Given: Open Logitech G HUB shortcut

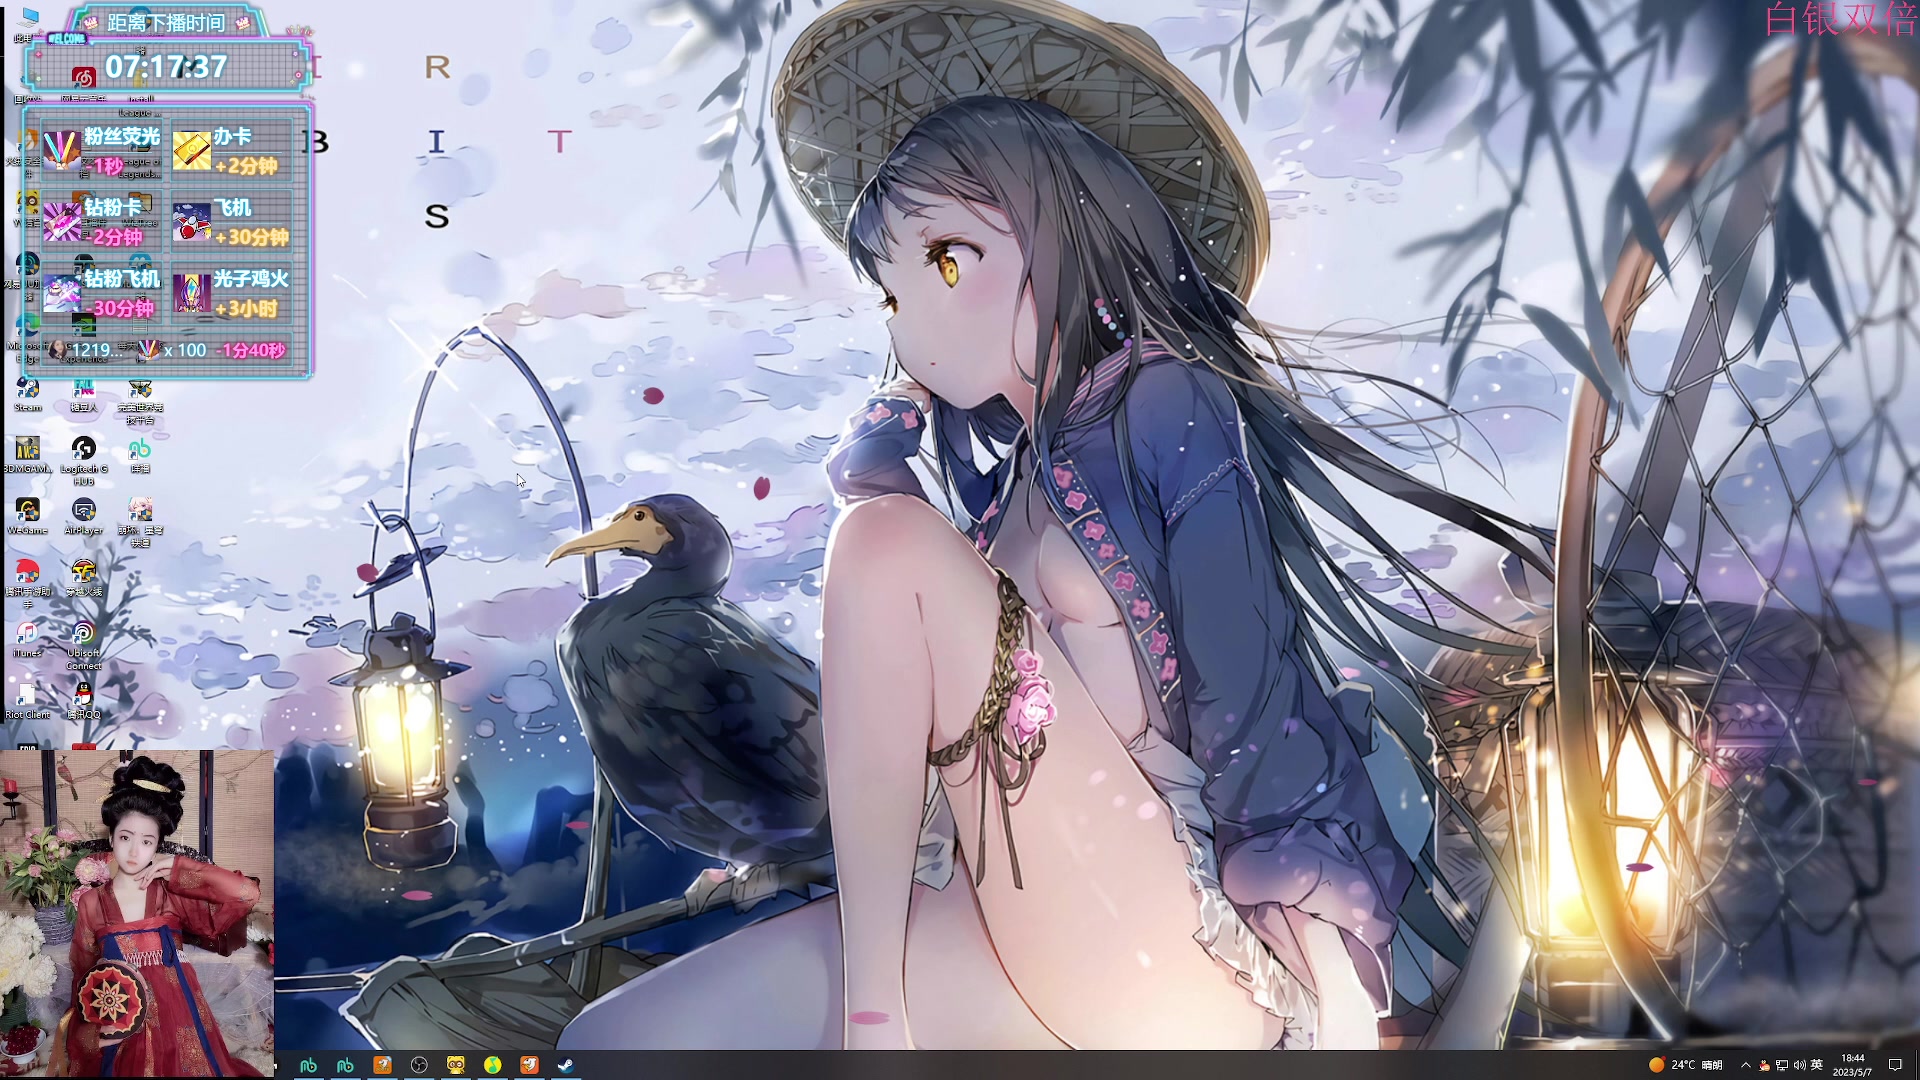Looking at the screenshot, I should coord(84,450).
